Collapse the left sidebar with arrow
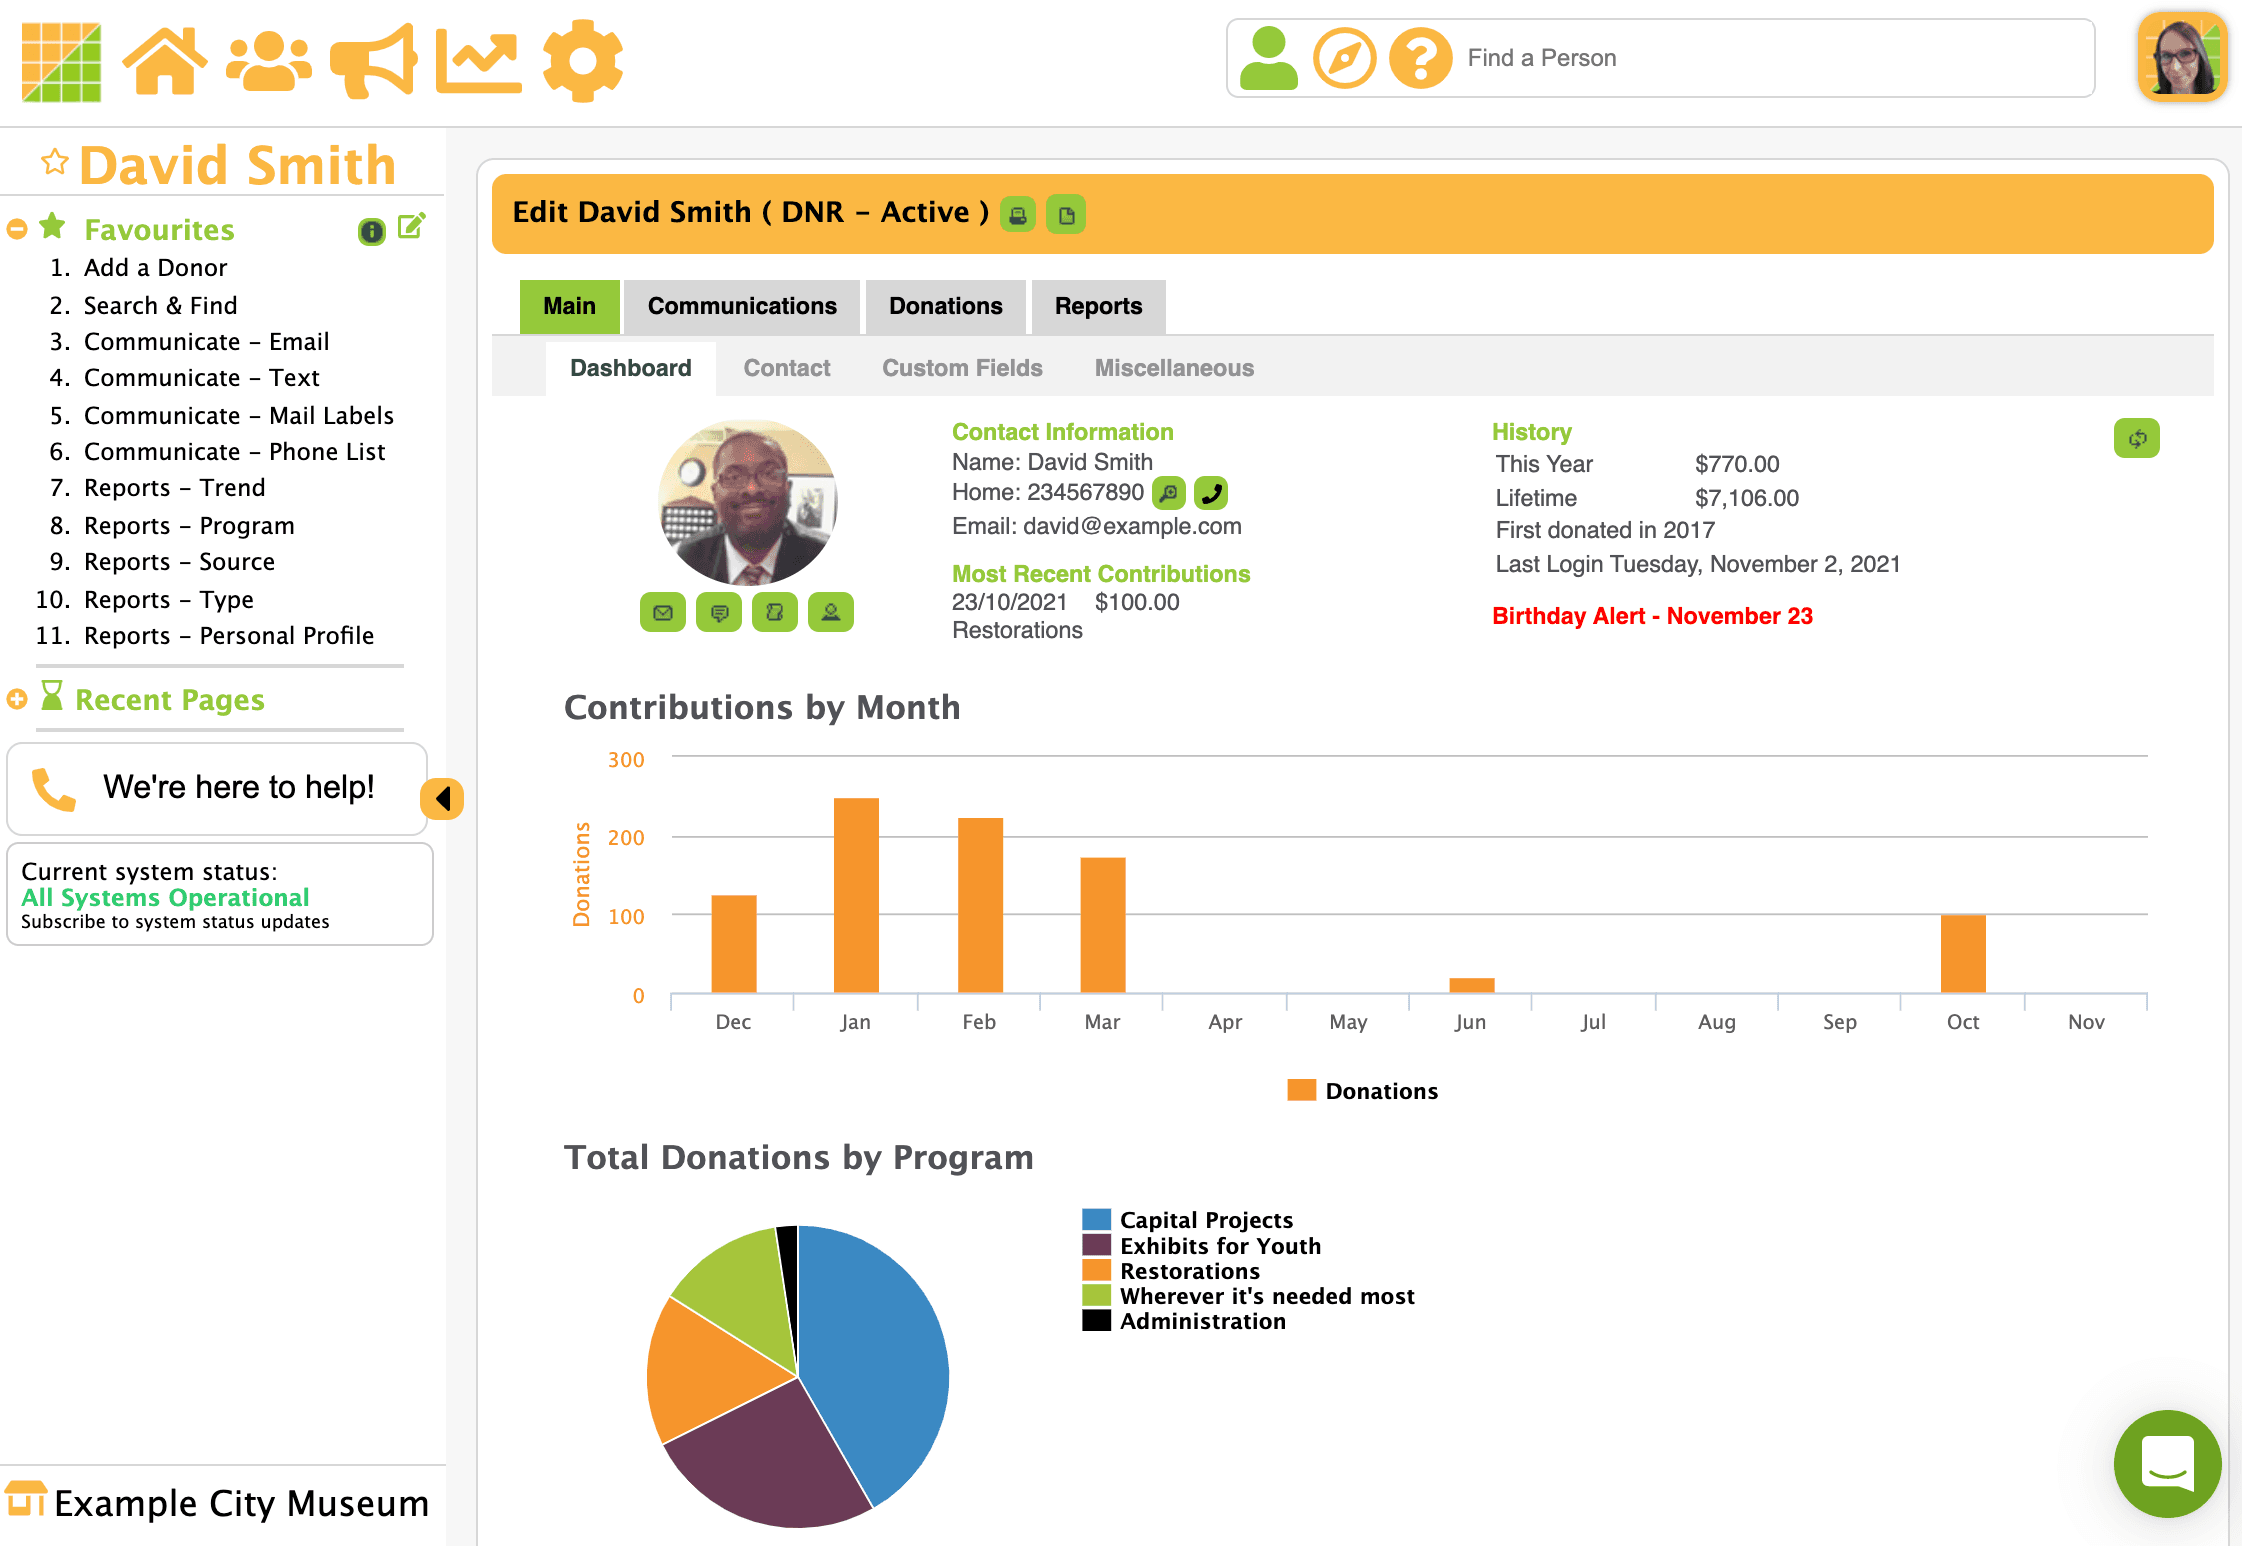Viewport: 2242px width, 1546px height. click(442, 798)
